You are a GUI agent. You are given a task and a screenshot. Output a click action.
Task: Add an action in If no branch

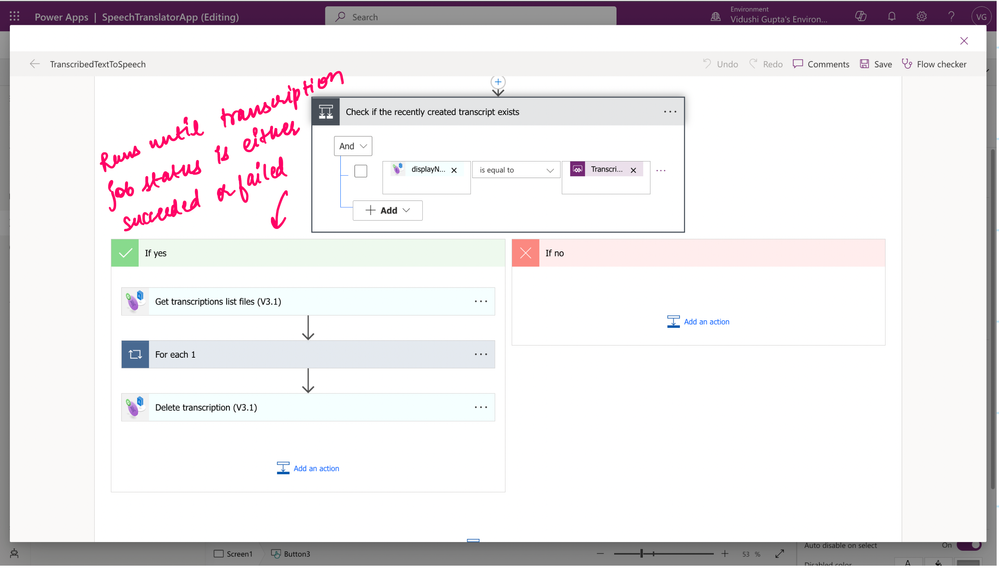pyautogui.click(x=698, y=322)
